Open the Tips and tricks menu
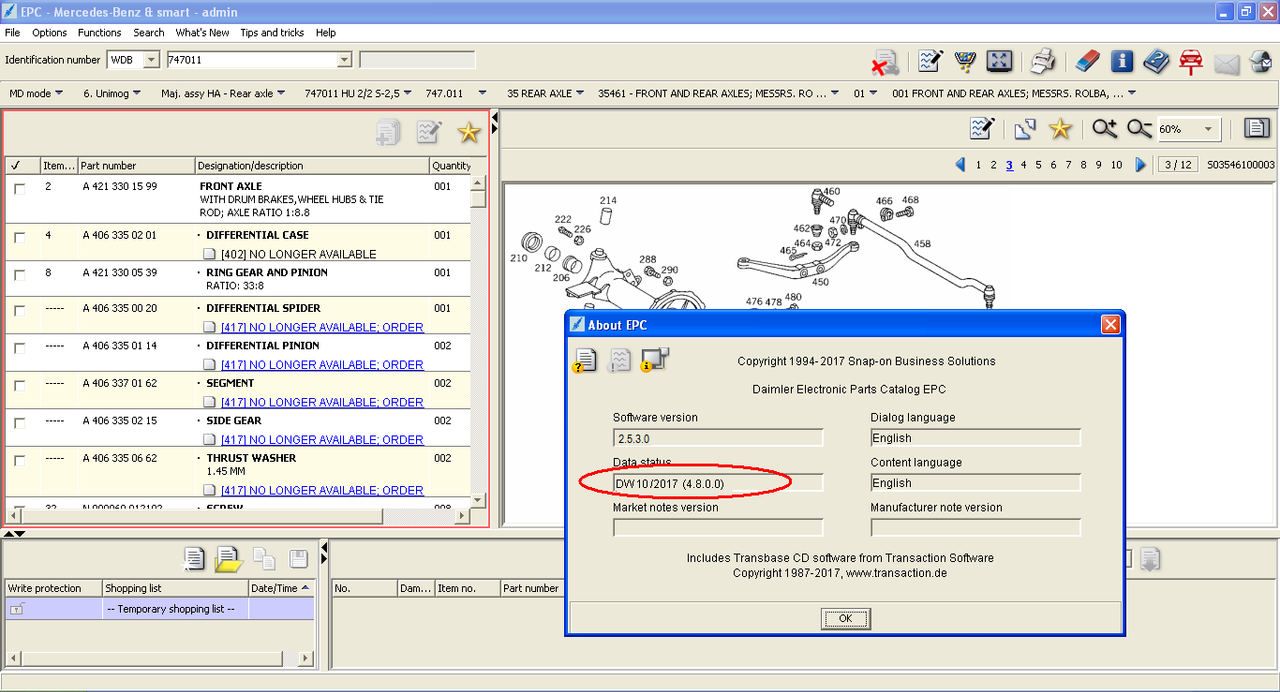 (272, 33)
